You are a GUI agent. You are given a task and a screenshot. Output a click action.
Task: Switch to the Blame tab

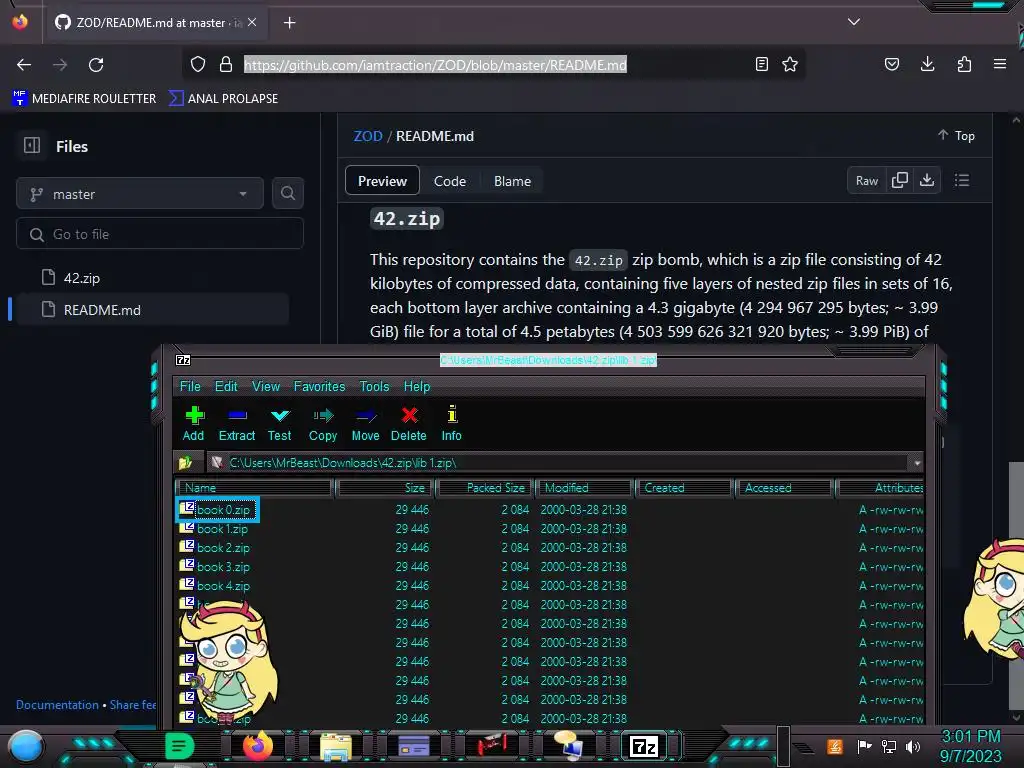512,181
